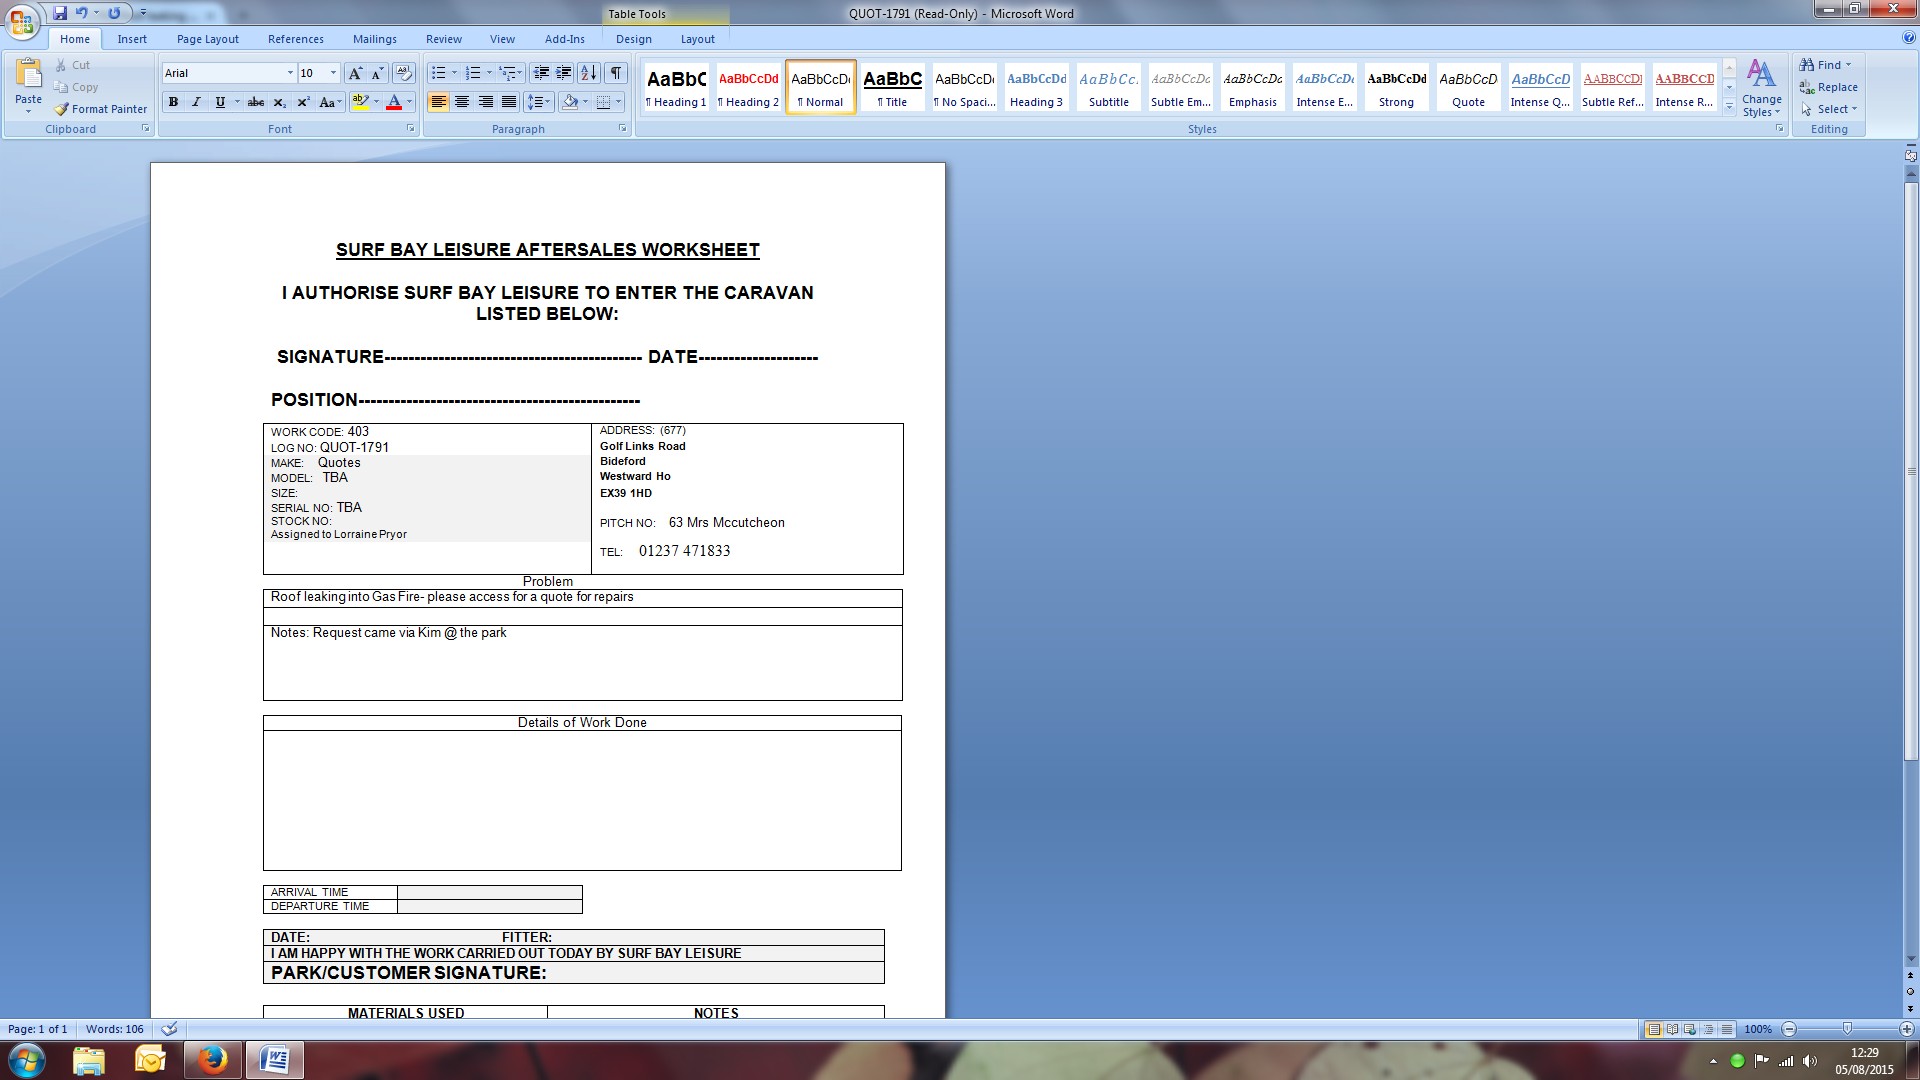
Task: Open the font size dropdown
Action: [x=333, y=73]
